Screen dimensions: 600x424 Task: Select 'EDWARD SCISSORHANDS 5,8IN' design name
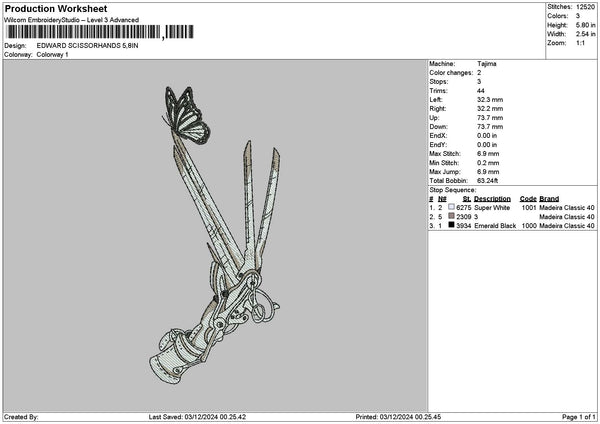pos(88,46)
